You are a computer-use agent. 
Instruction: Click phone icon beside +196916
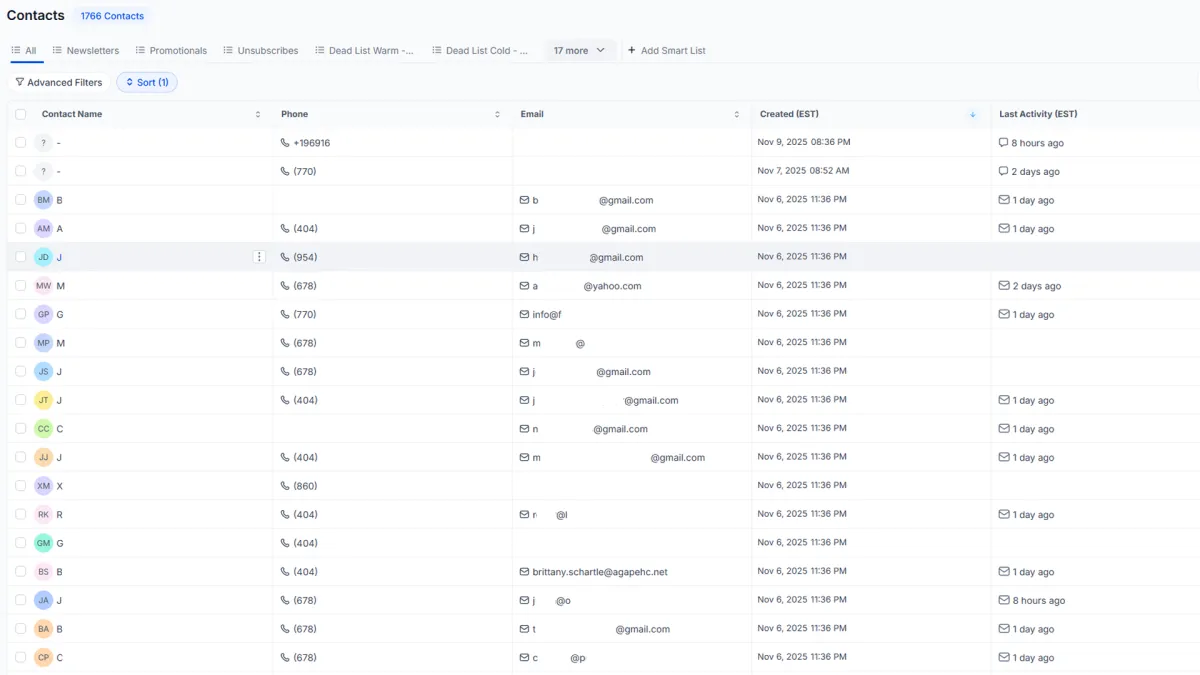pos(285,143)
